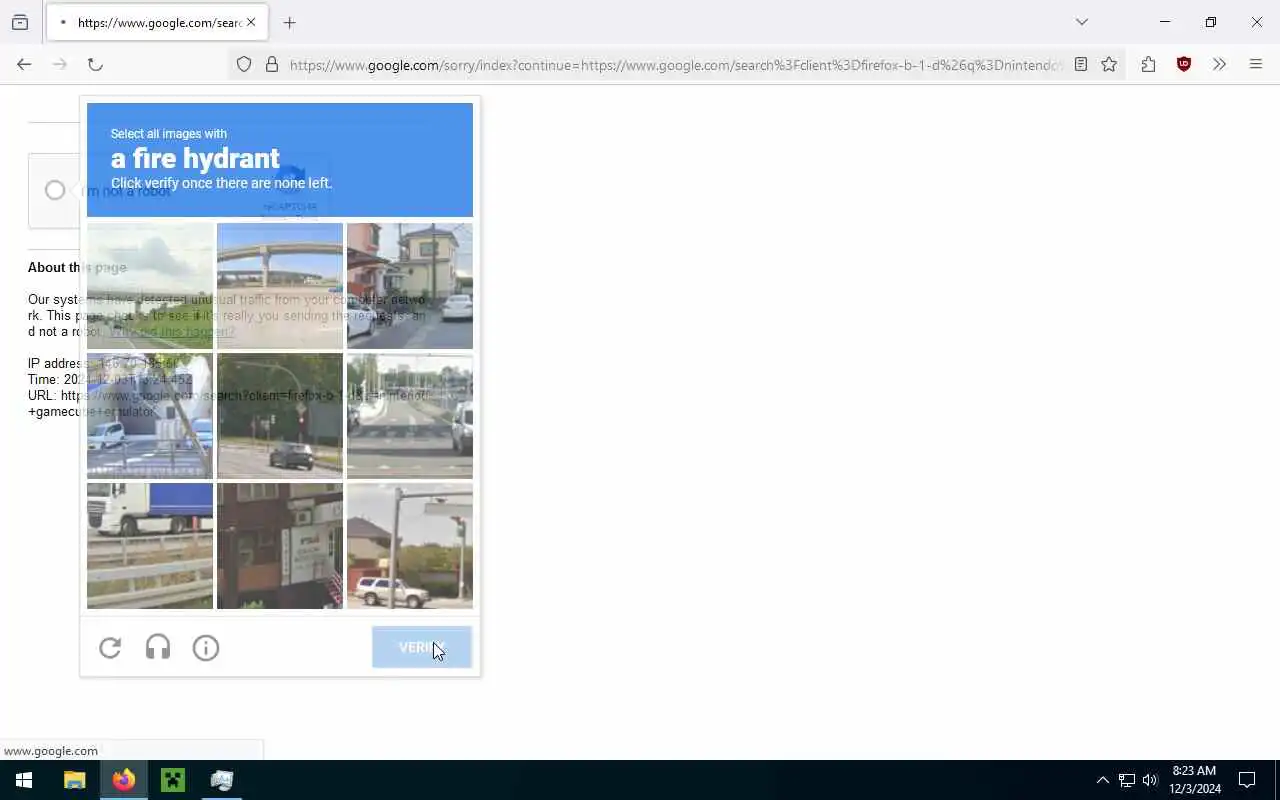This screenshot has height=800, width=1280.
Task: Close the google.com tab
Action: tap(251, 22)
